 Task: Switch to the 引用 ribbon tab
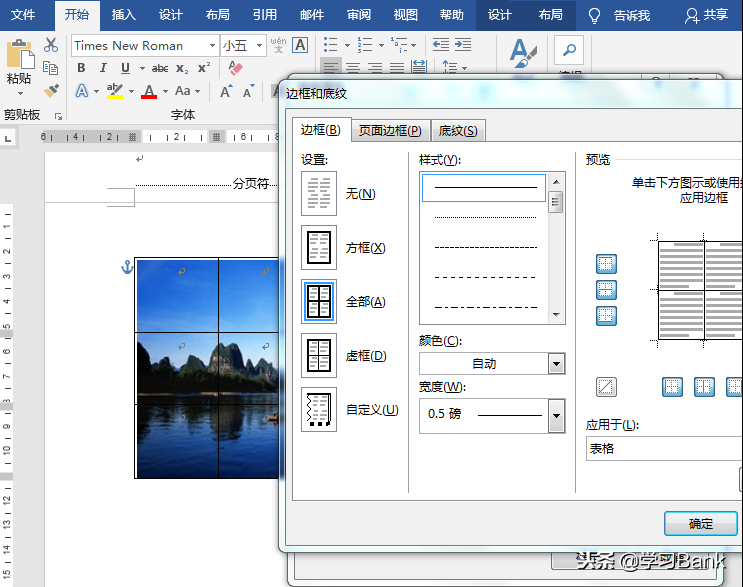pyautogui.click(x=264, y=15)
